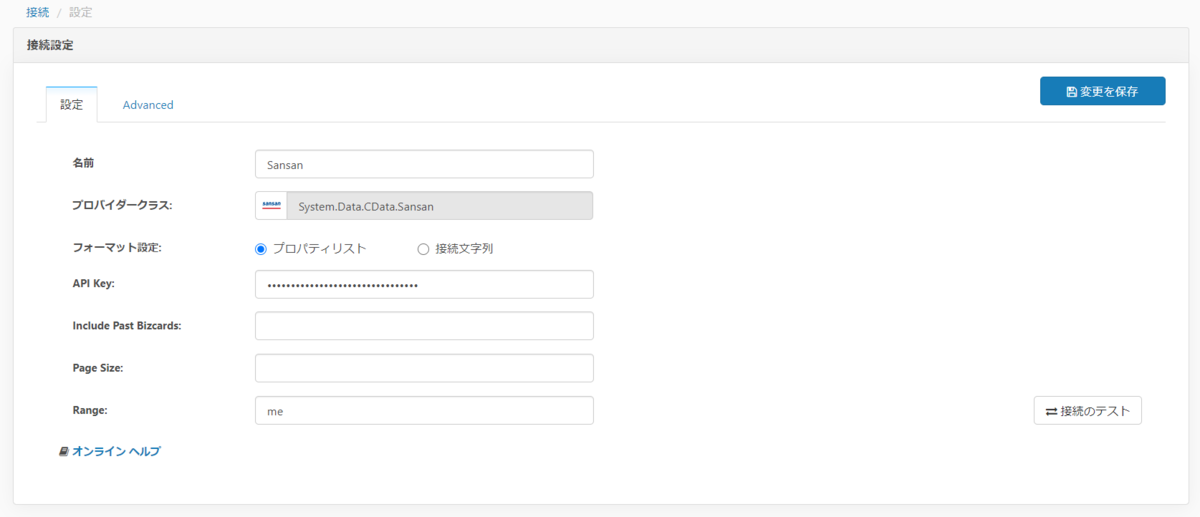Click the Include Past Bizcards: label
Image resolution: width=1200 pixels, height=517 pixels.
tap(127, 326)
